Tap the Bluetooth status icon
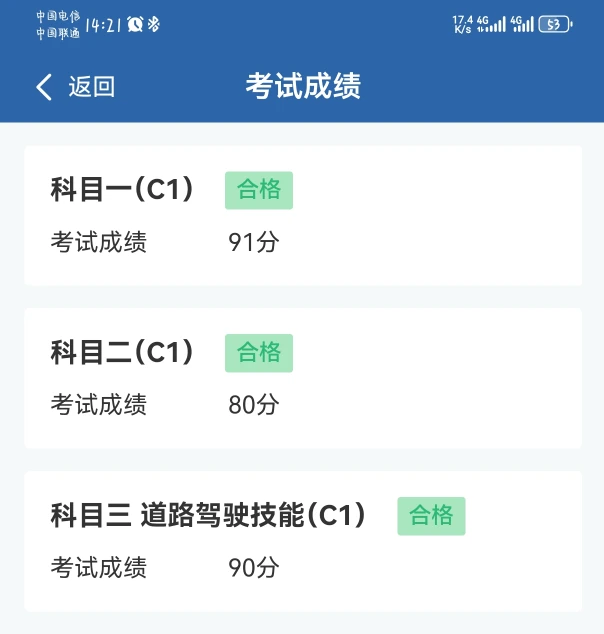Screen dimensions: 604x634 [x=153, y=24]
